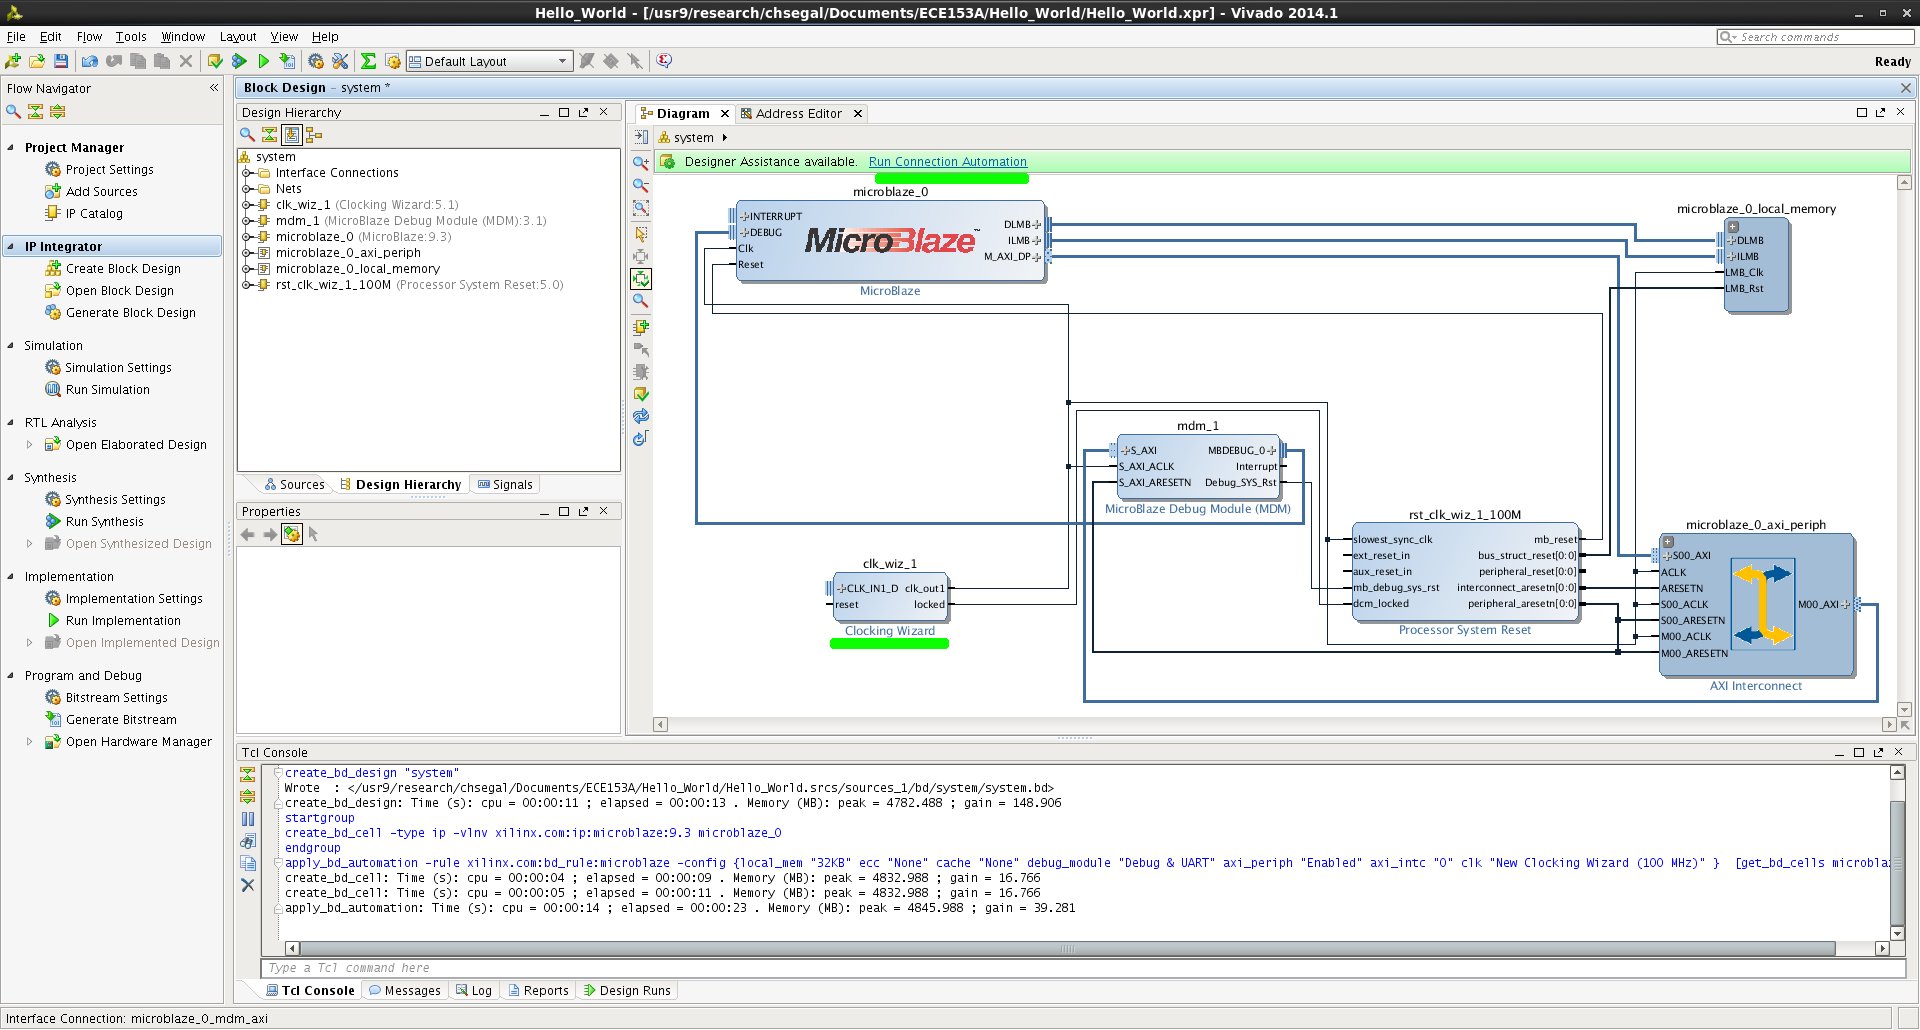Clear the Tcl Console with X icon
The width and height of the screenshot is (1920, 1030).
(248, 885)
